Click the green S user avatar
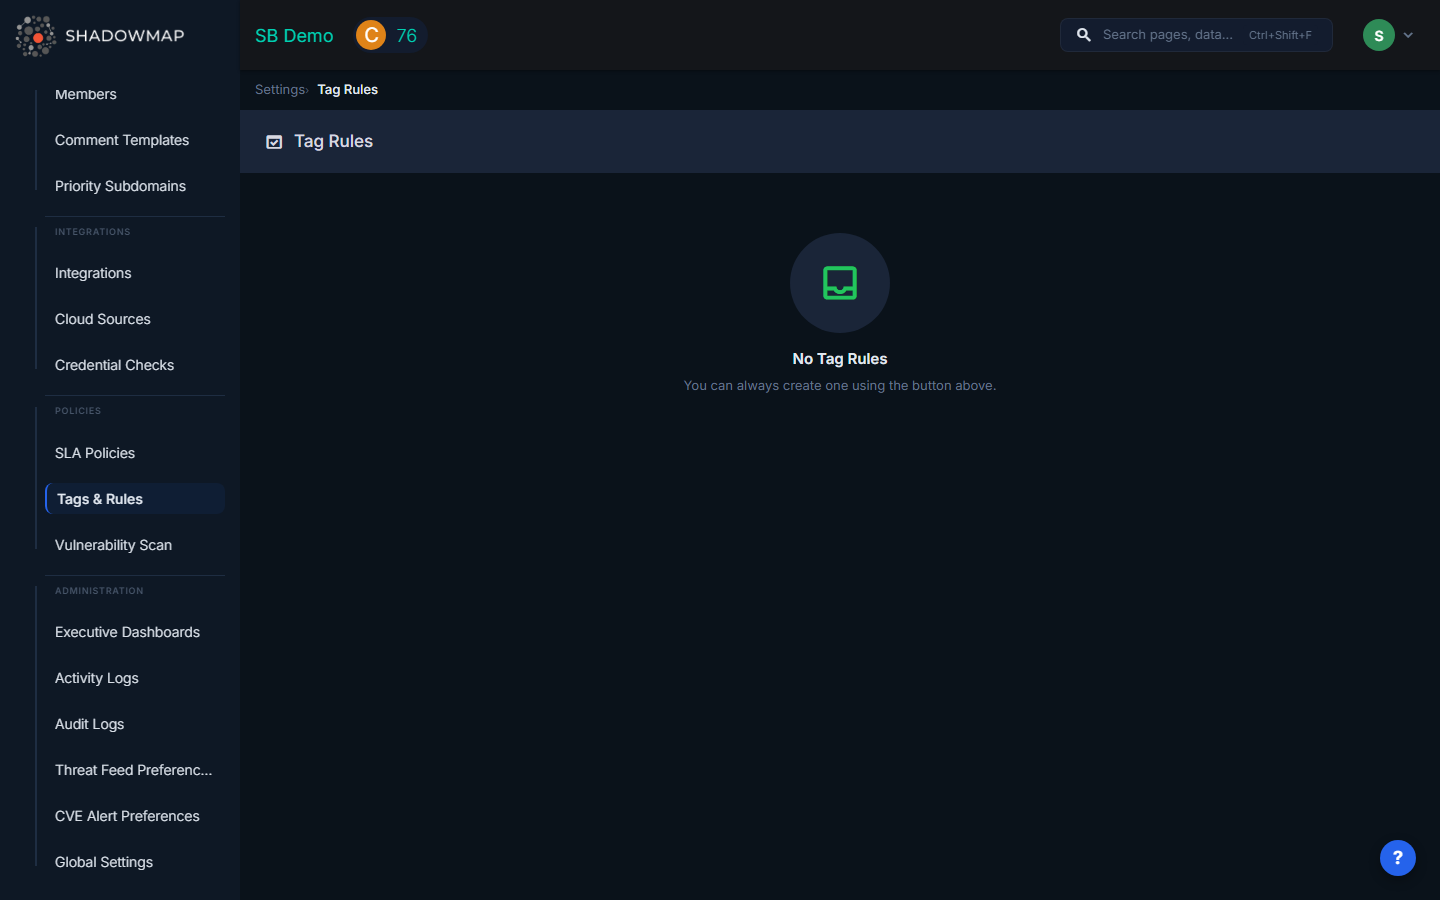Screen dimensions: 1440x900 coord(1378,35)
